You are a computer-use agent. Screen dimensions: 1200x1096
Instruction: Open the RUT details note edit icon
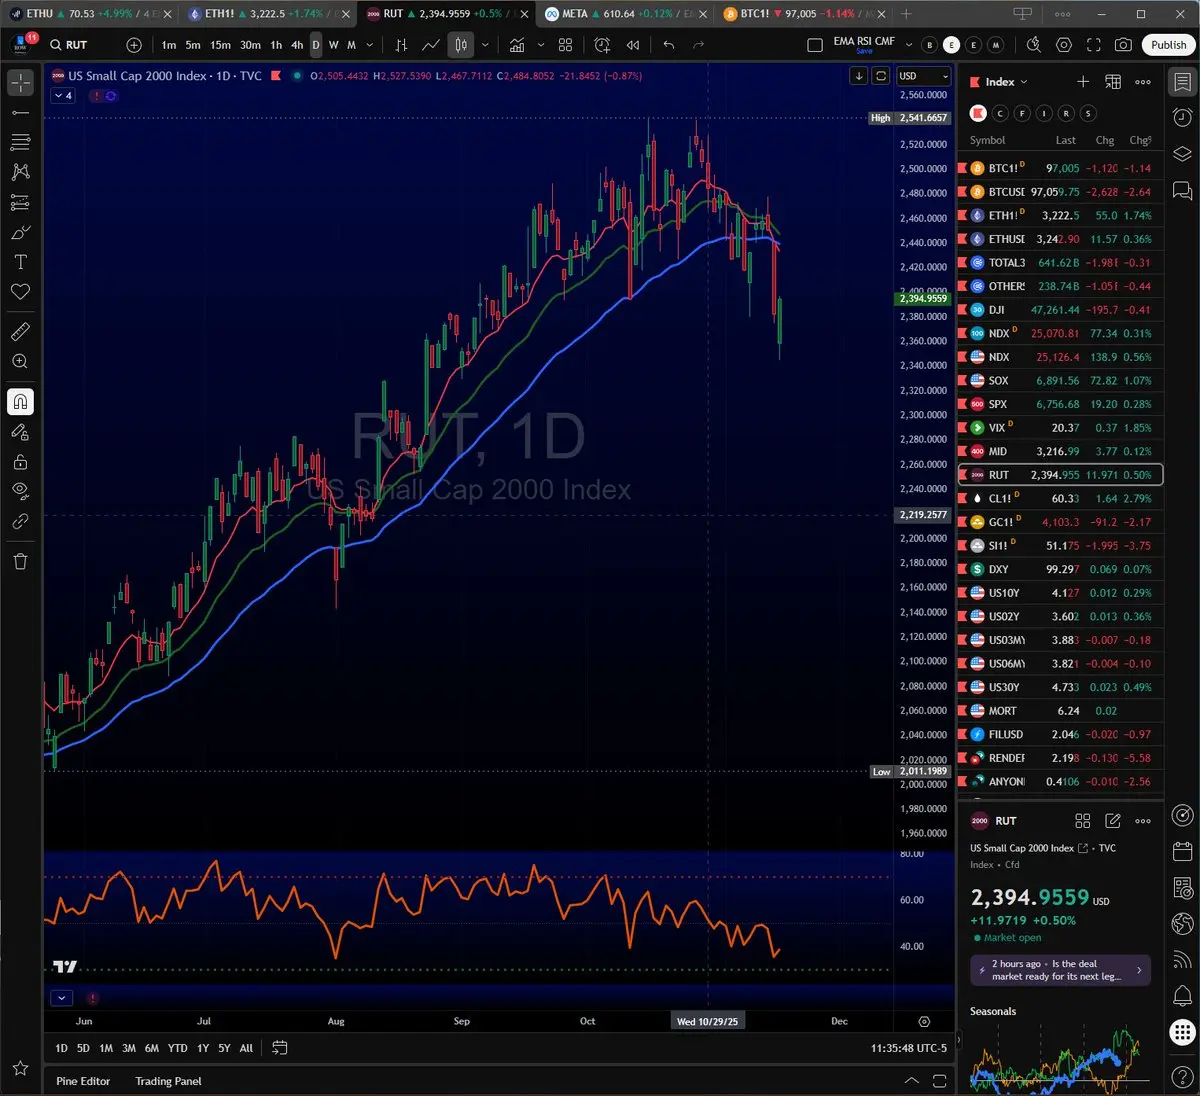tap(1113, 821)
